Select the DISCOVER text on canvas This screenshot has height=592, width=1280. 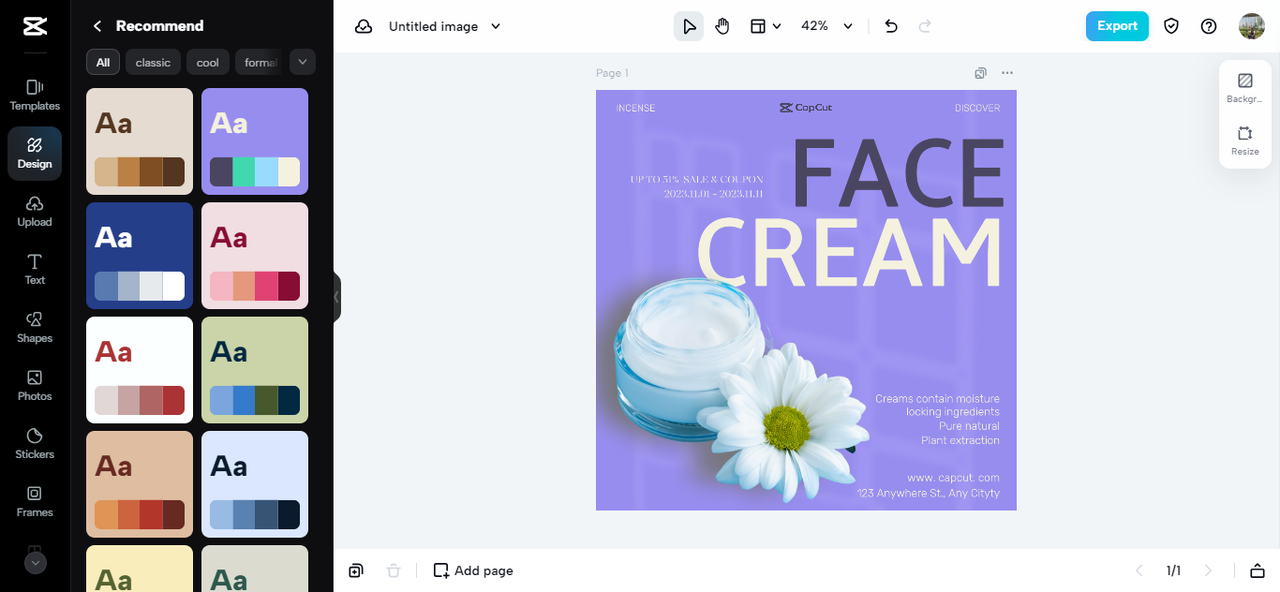[977, 108]
